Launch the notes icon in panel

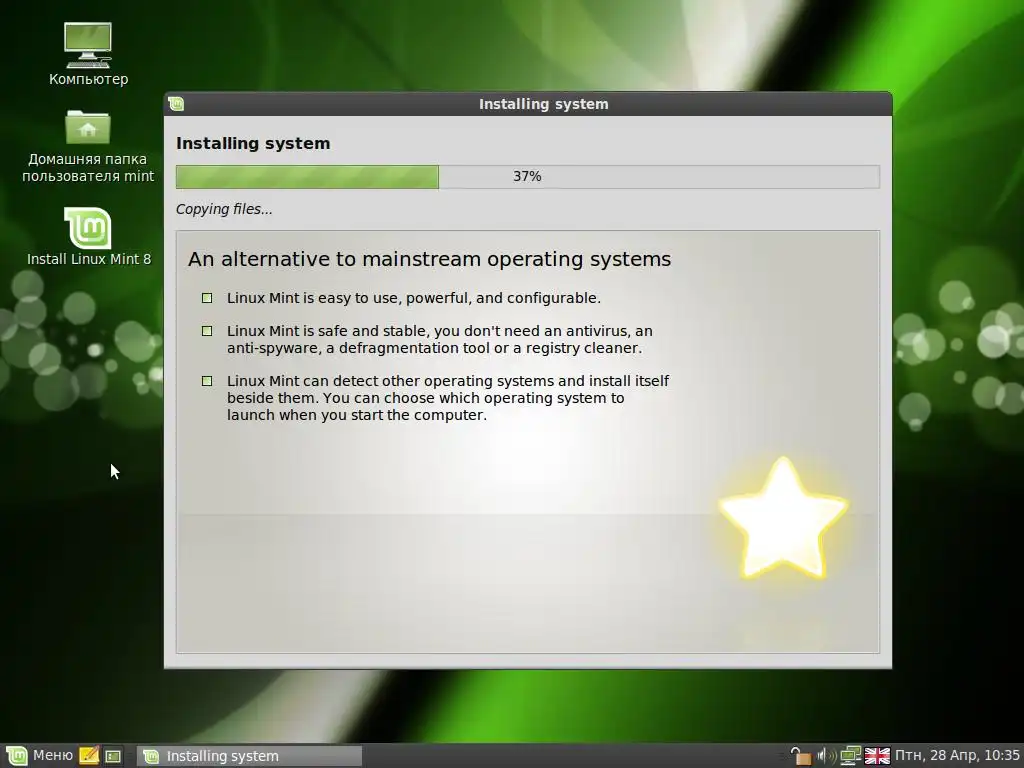click(89, 756)
